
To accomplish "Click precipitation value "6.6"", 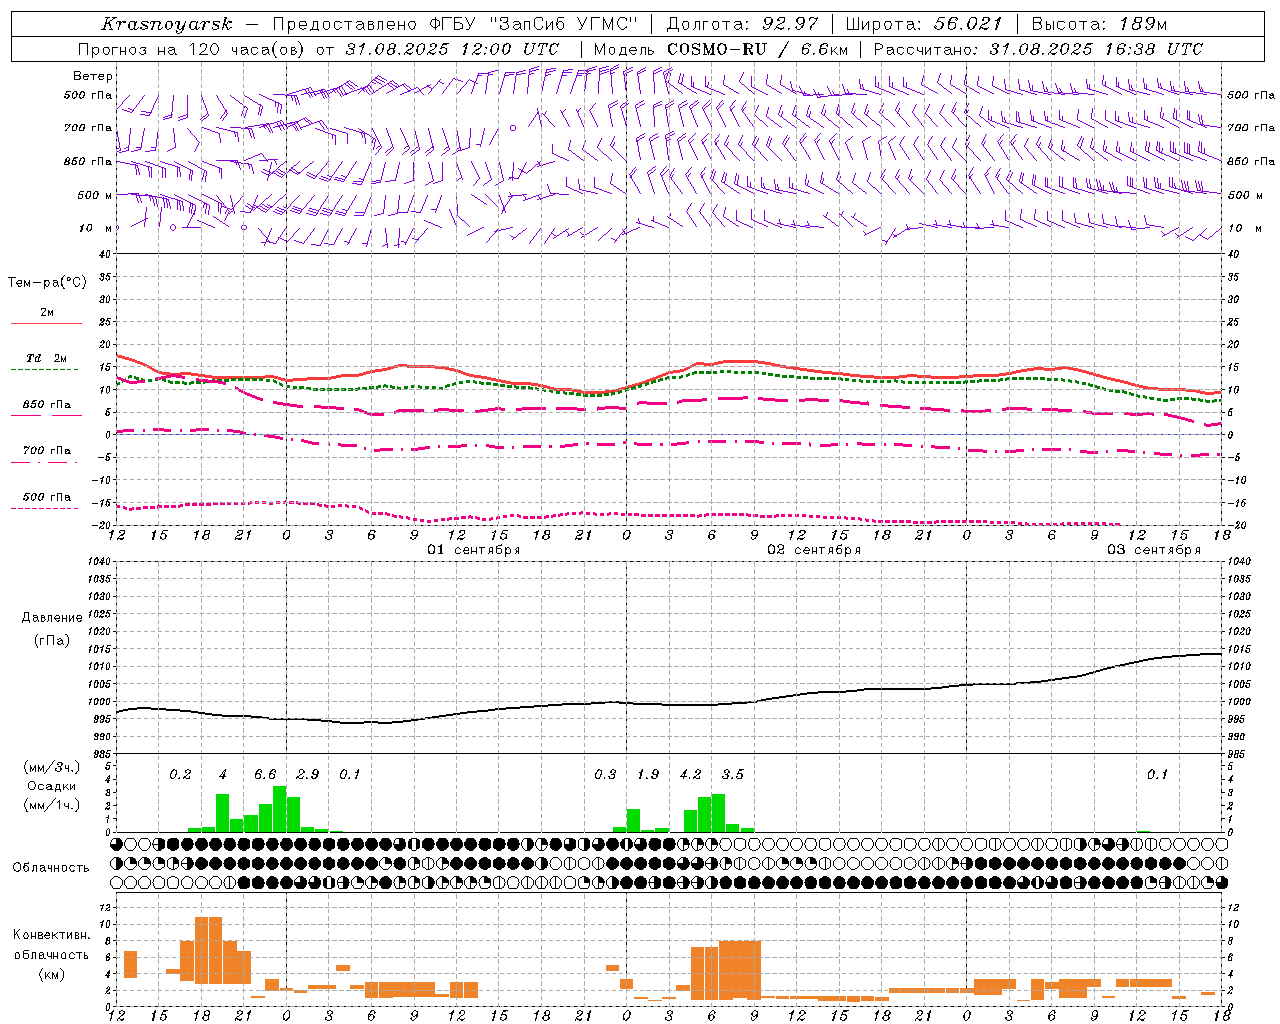I will tap(265, 775).
